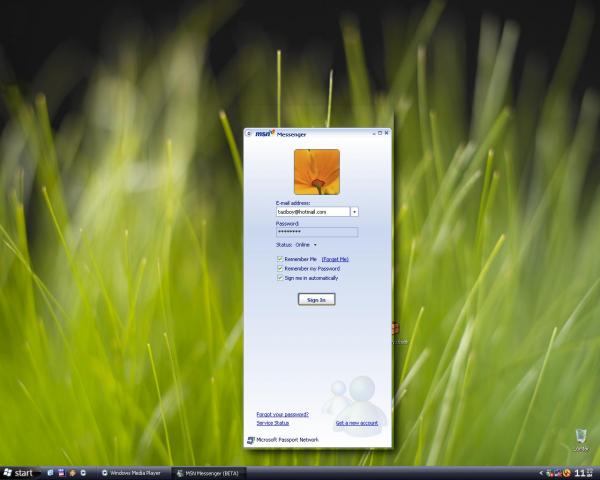This screenshot has height=480, width=600.
Task: Click the first quick launch icon in taskbar
Action: pyautogui.click(x=61, y=472)
